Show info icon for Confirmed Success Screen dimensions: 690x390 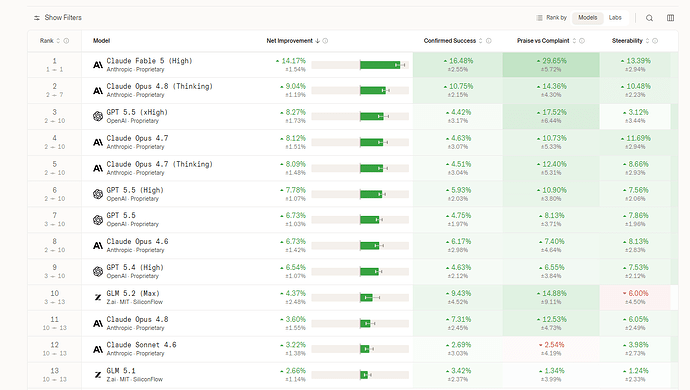(x=488, y=41)
